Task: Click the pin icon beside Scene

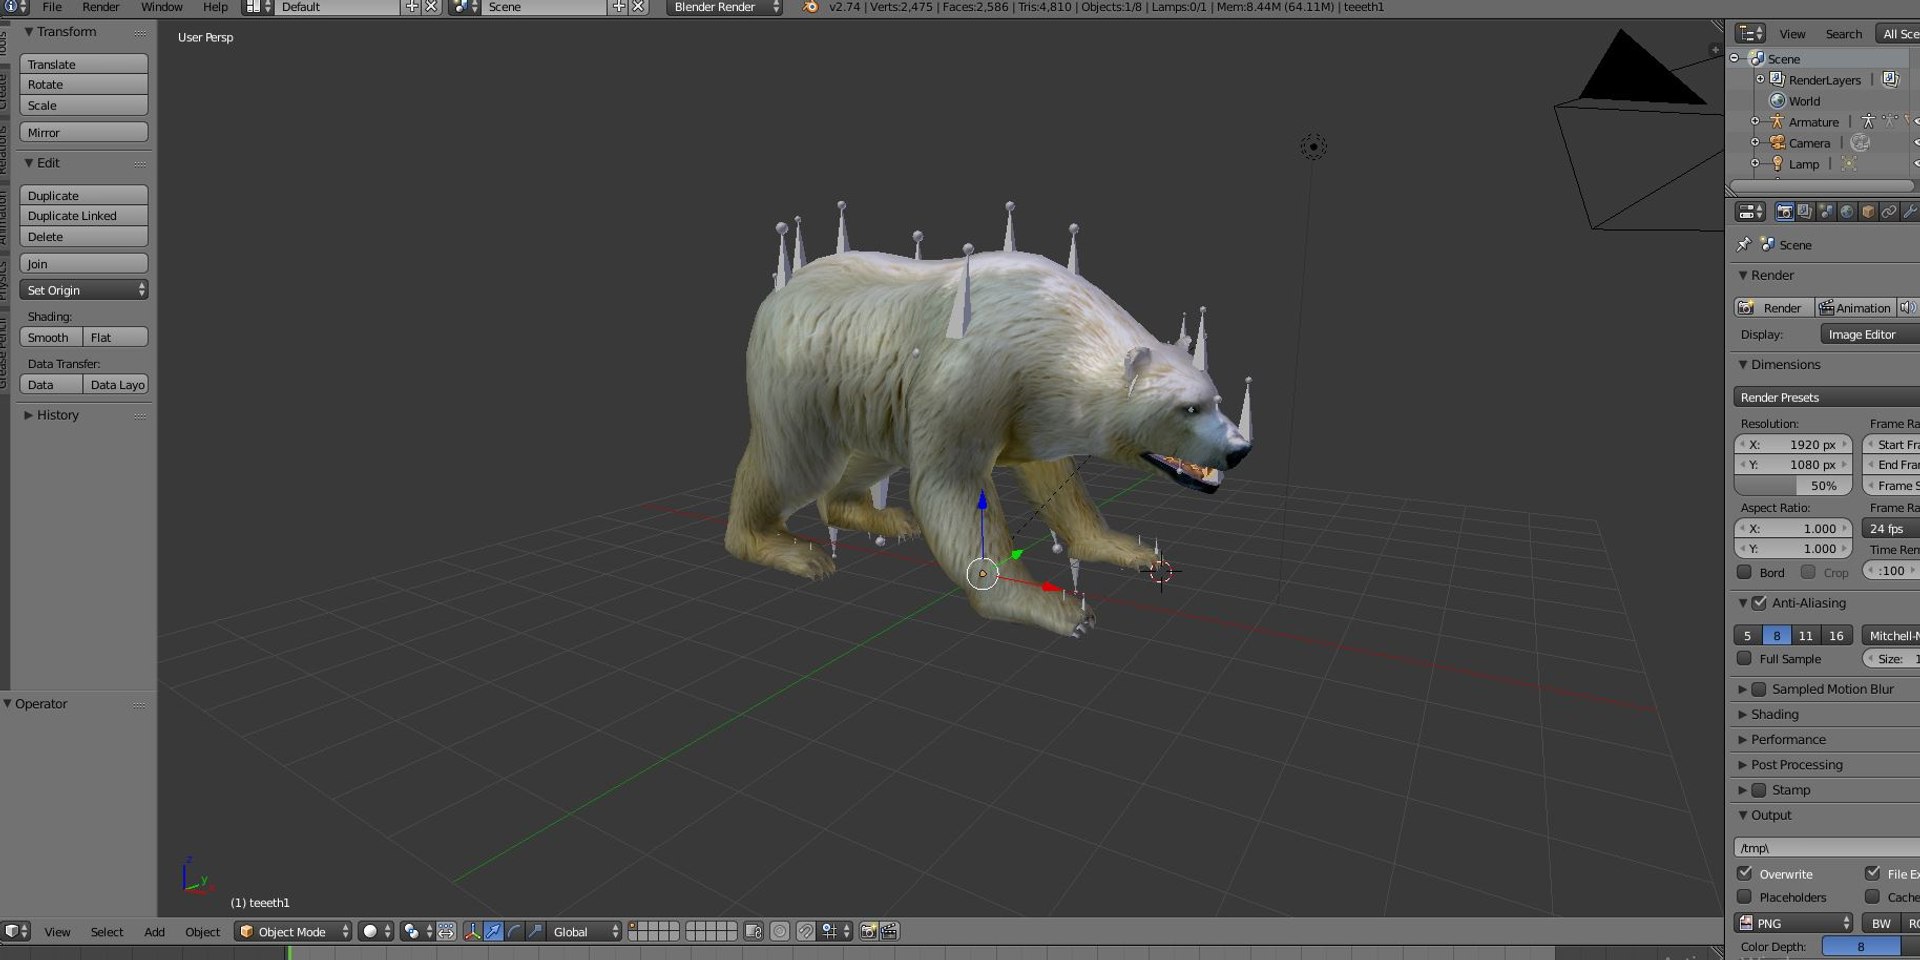Action: coord(1744,245)
